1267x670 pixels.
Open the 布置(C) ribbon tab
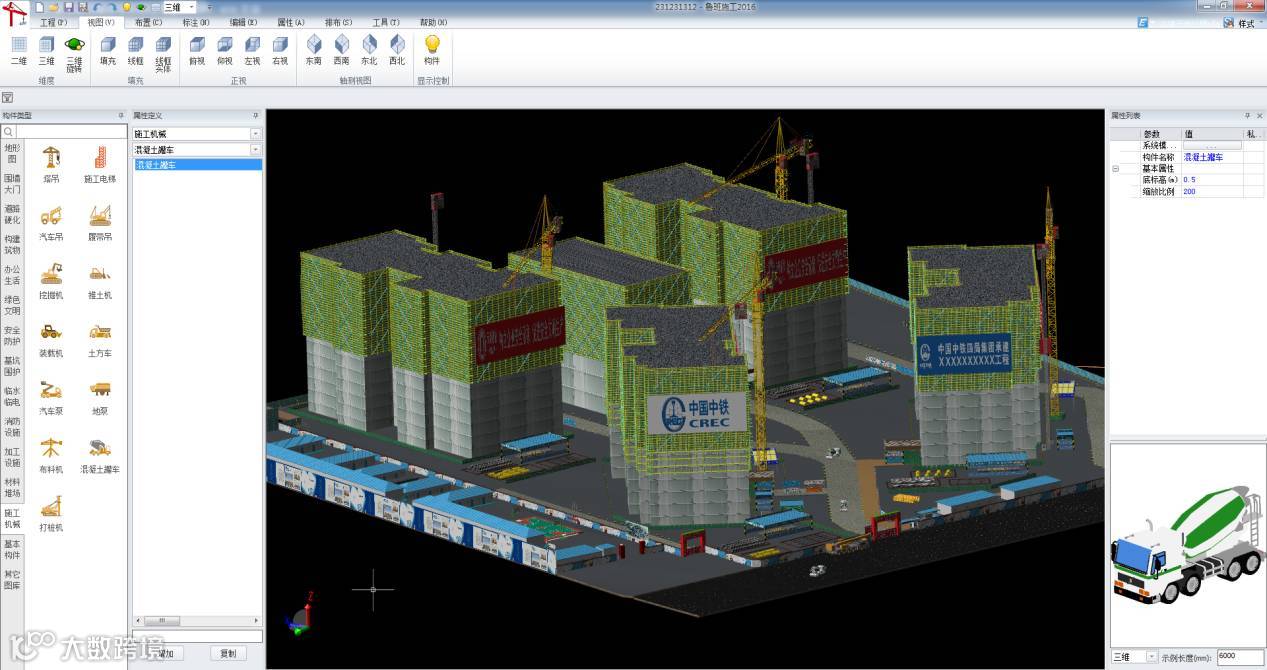[x=148, y=22]
